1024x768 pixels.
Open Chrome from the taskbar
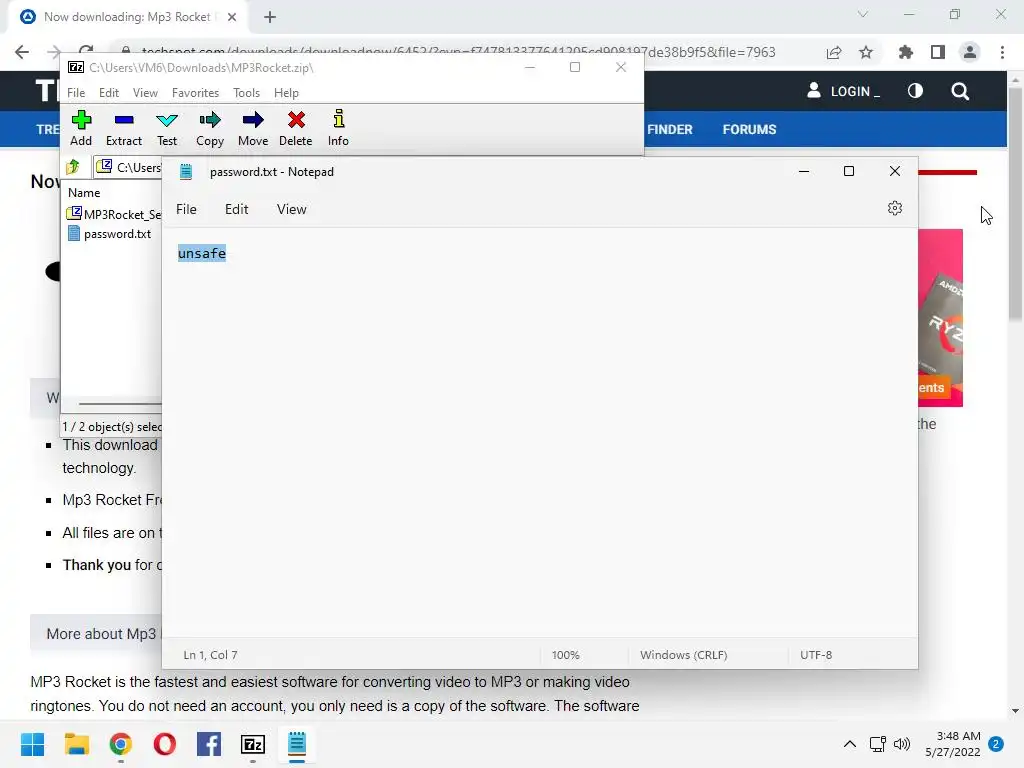click(121, 744)
